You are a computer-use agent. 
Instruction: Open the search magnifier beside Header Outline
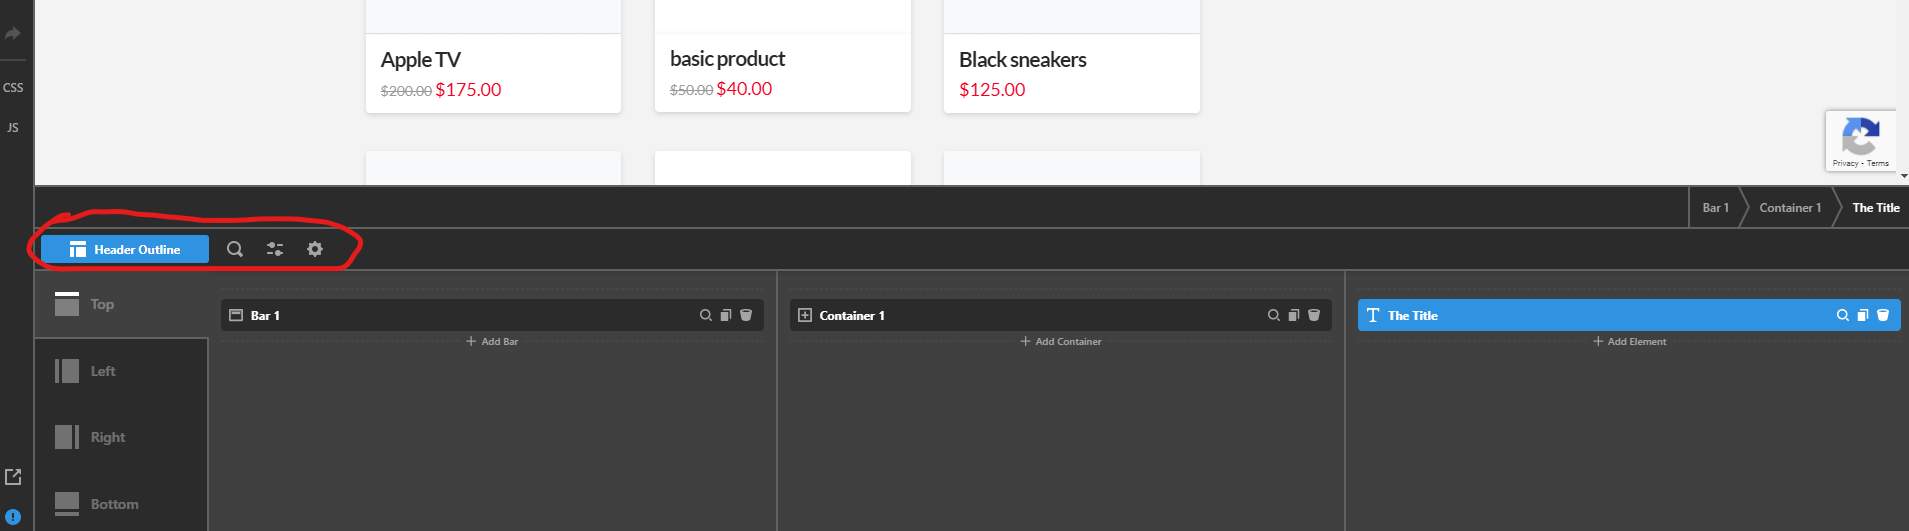pyautogui.click(x=235, y=249)
